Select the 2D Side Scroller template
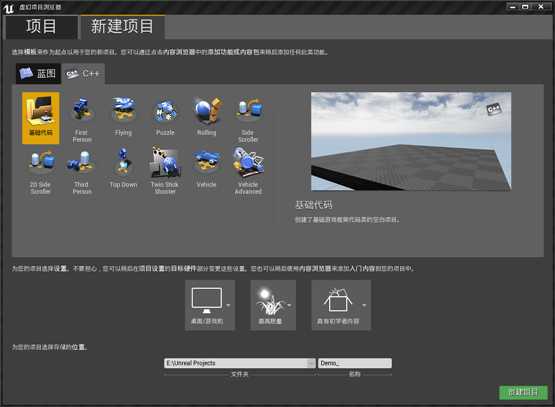The height and width of the screenshot is (407, 555). [x=40, y=171]
